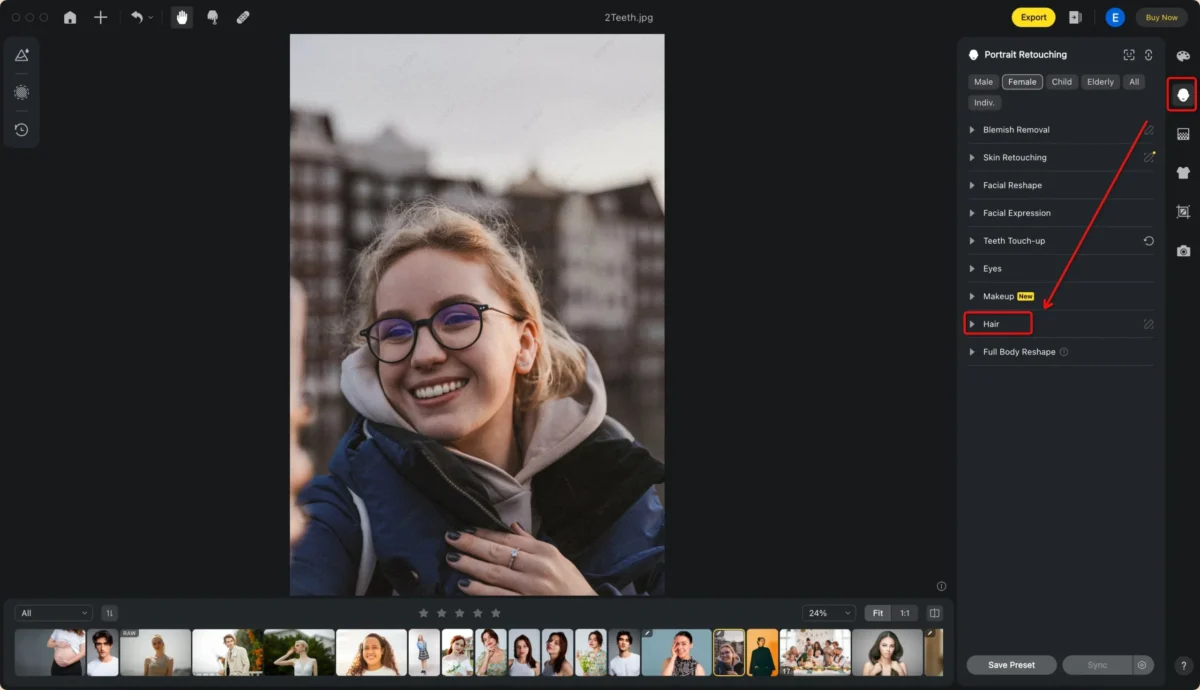
Task: Toggle the compare split-view button
Action: [935, 613]
